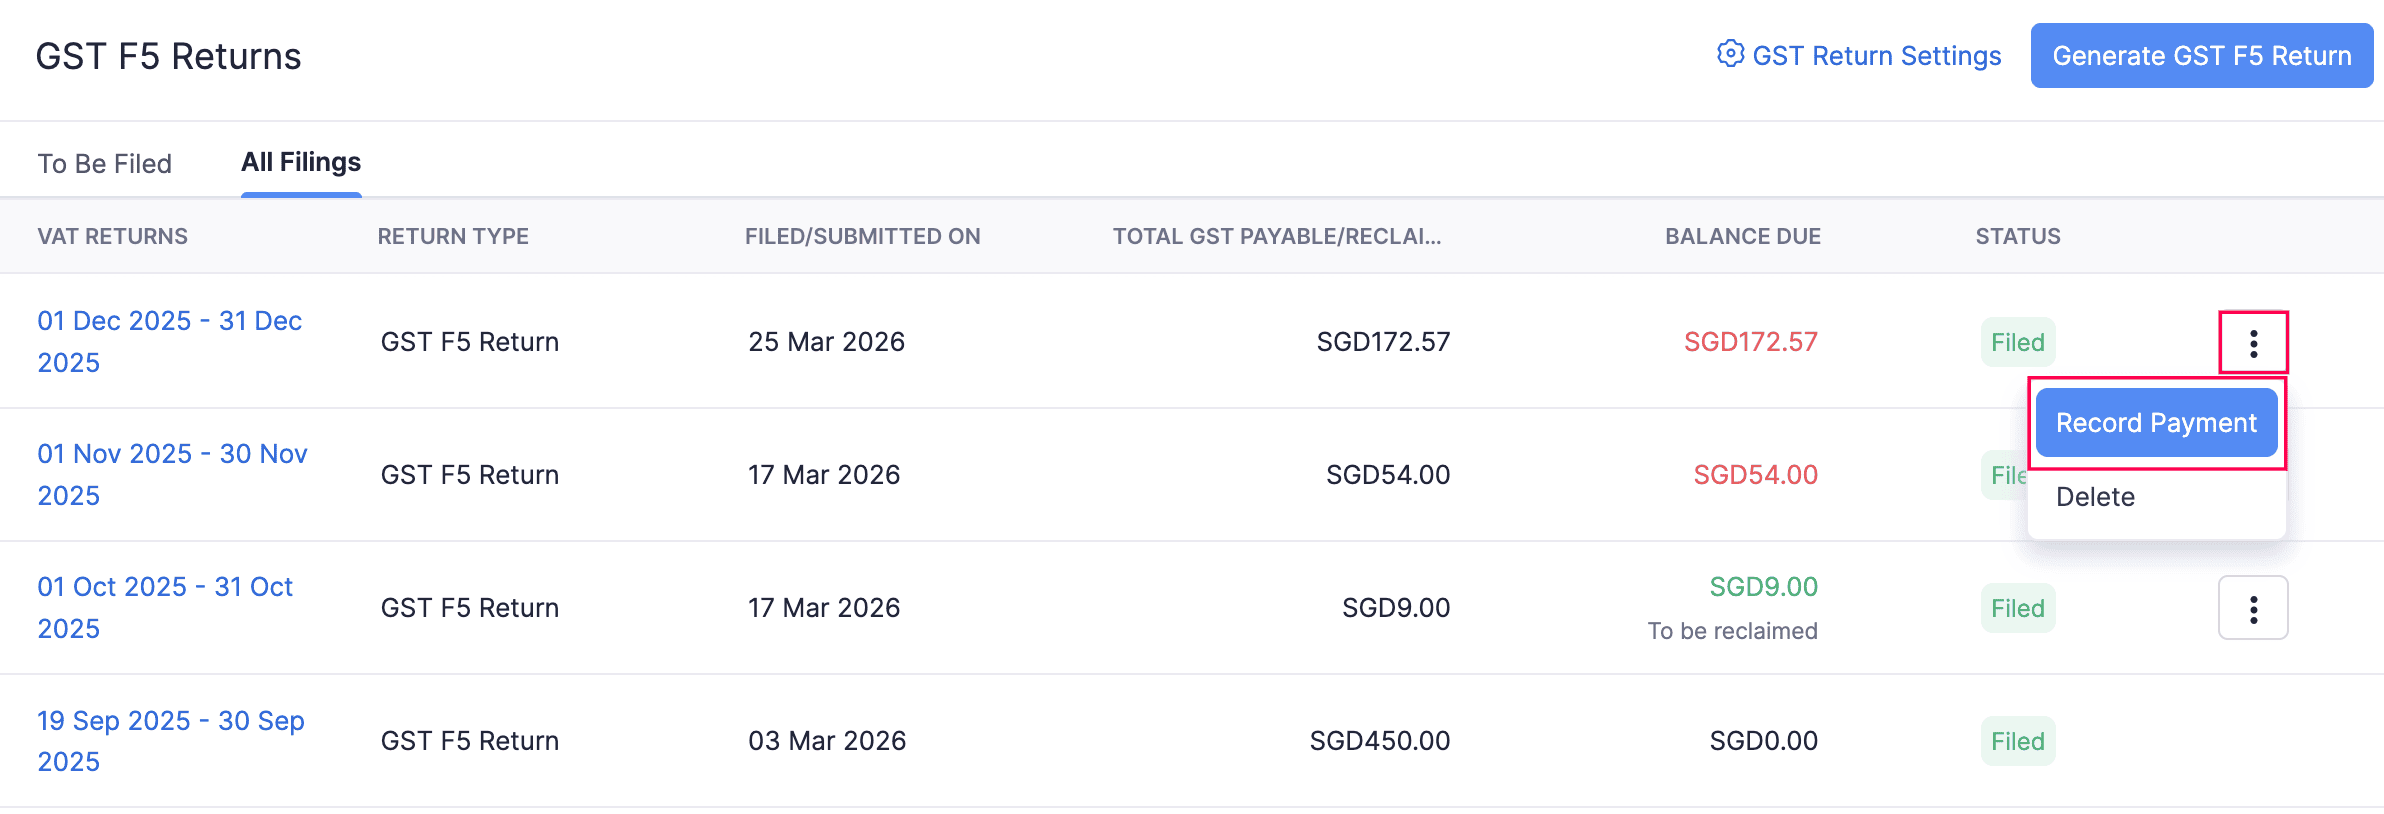The height and width of the screenshot is (814, 2384).
Task: Click the actions icon next to the Filed status
Action: point(2253,342)
